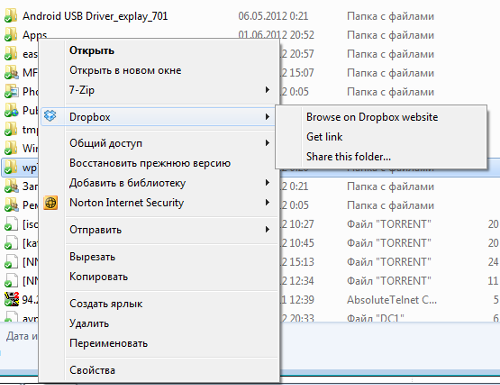Click the MF folder icon
Screen dimensions: 500x385
click(11, 72)
